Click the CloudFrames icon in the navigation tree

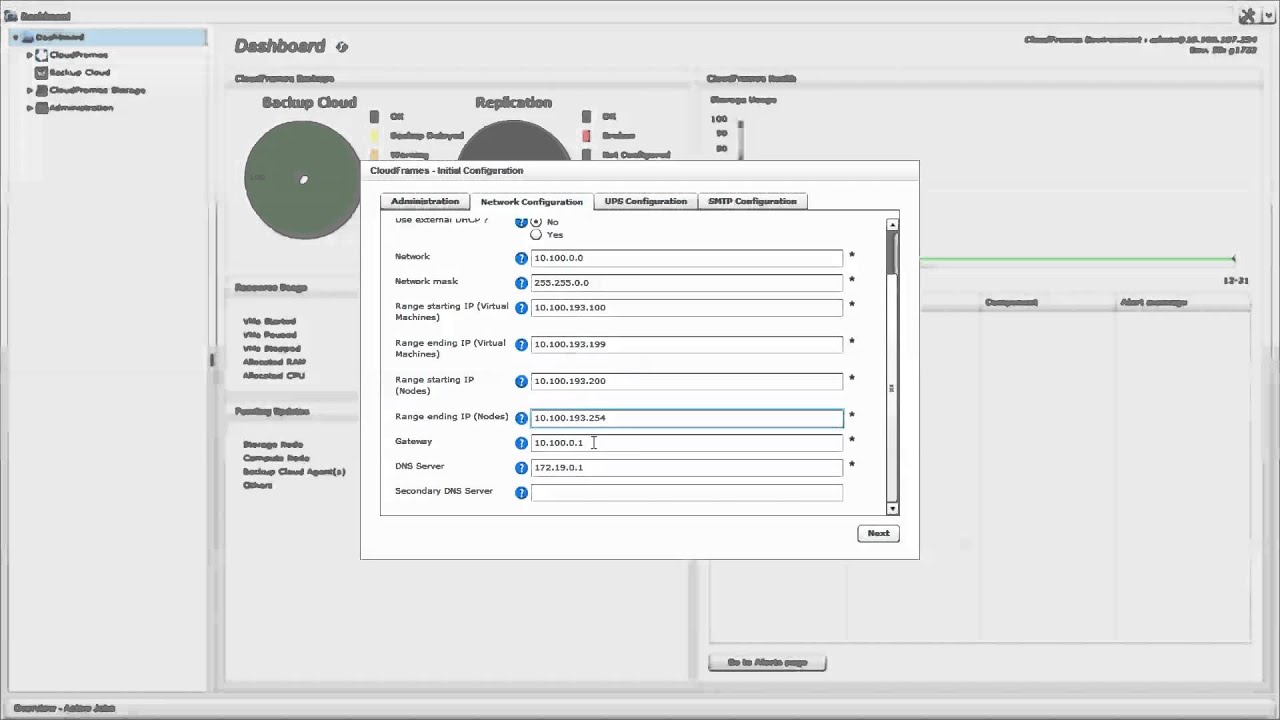click(41, 55)
